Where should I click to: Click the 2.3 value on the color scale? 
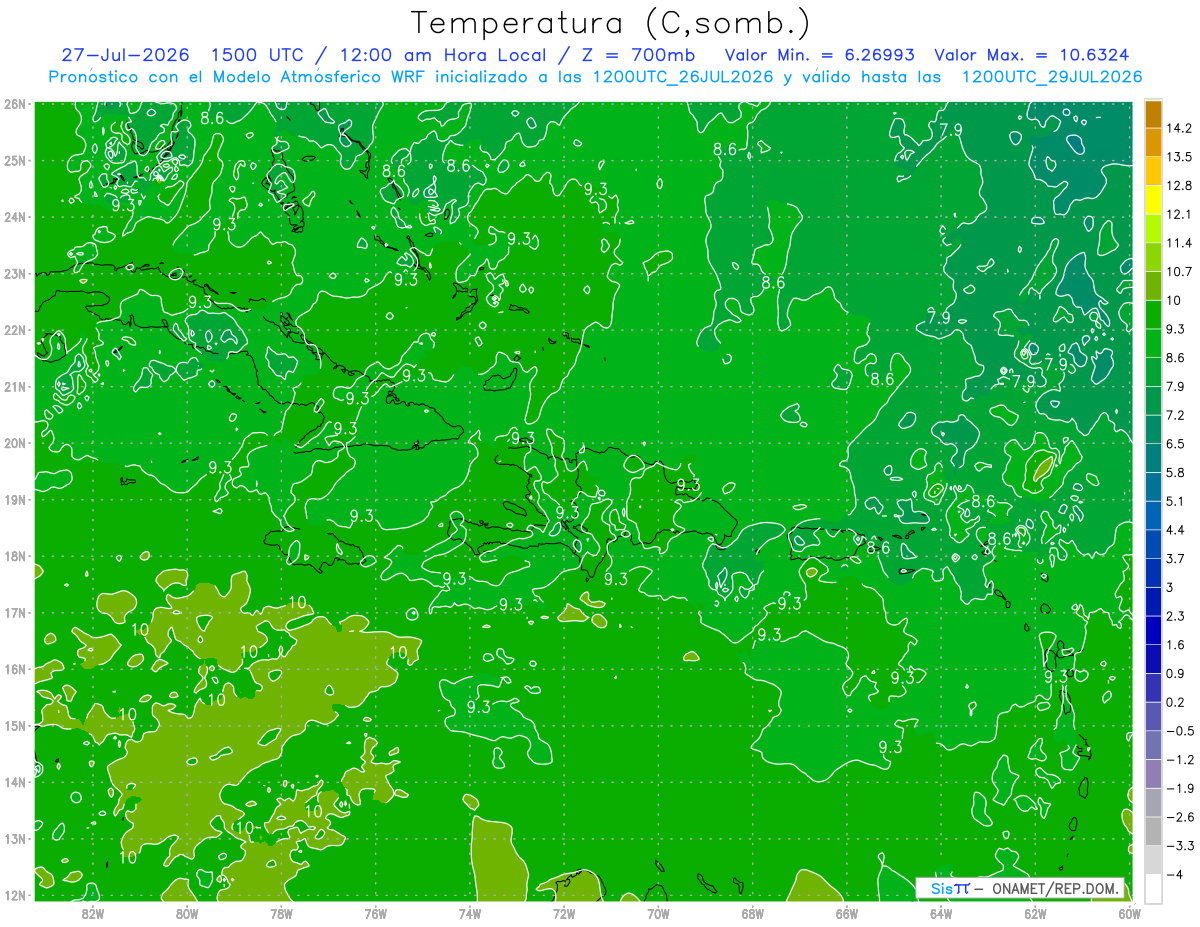pyautogui.click(x=1176, y=616)
